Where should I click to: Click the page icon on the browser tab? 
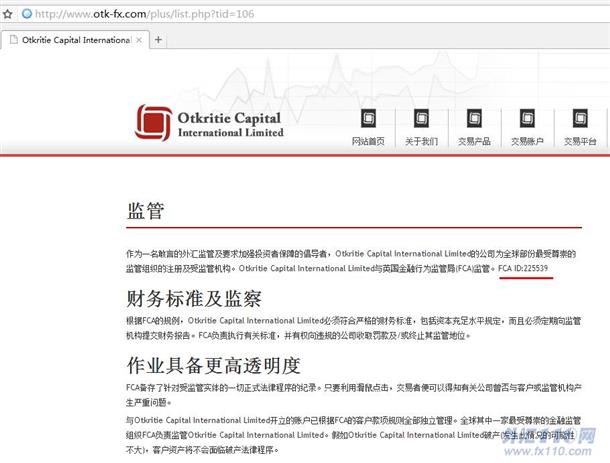(14, 40)
